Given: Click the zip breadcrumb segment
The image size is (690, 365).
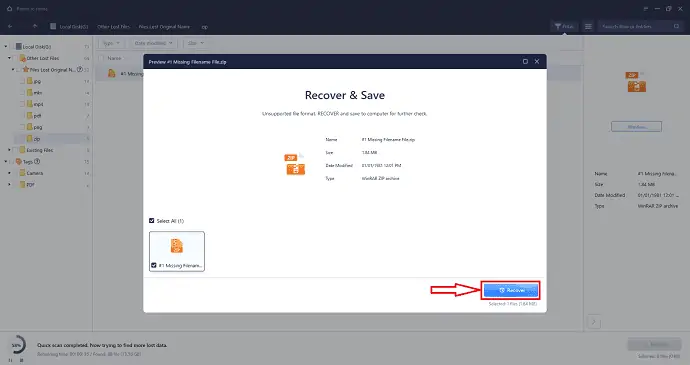Looking at the screenshot, I should pyautogui.click(x=205, y=27).
